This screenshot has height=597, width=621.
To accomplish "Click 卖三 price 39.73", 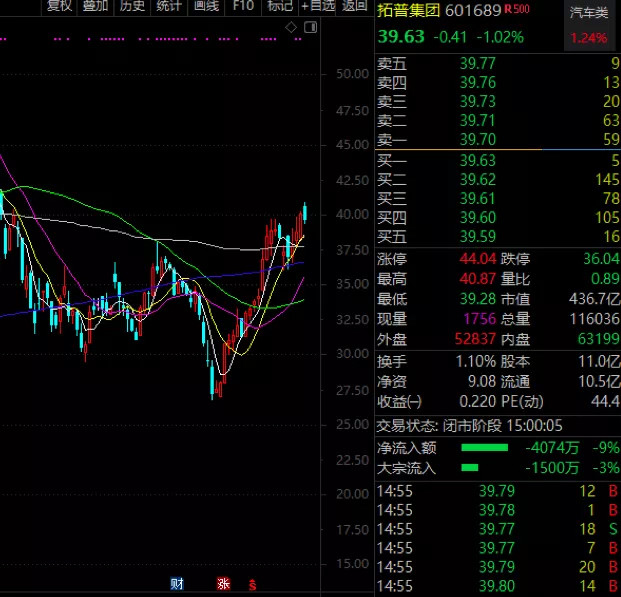I will tap(478, 101).
